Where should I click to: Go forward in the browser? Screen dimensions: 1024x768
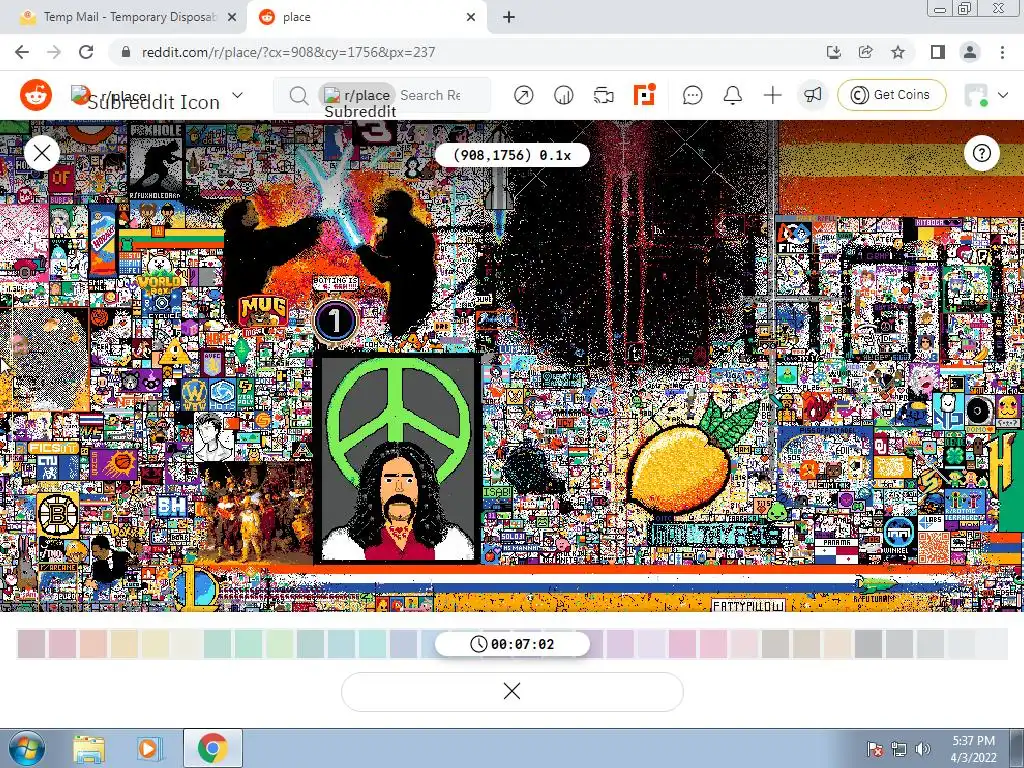54,52
